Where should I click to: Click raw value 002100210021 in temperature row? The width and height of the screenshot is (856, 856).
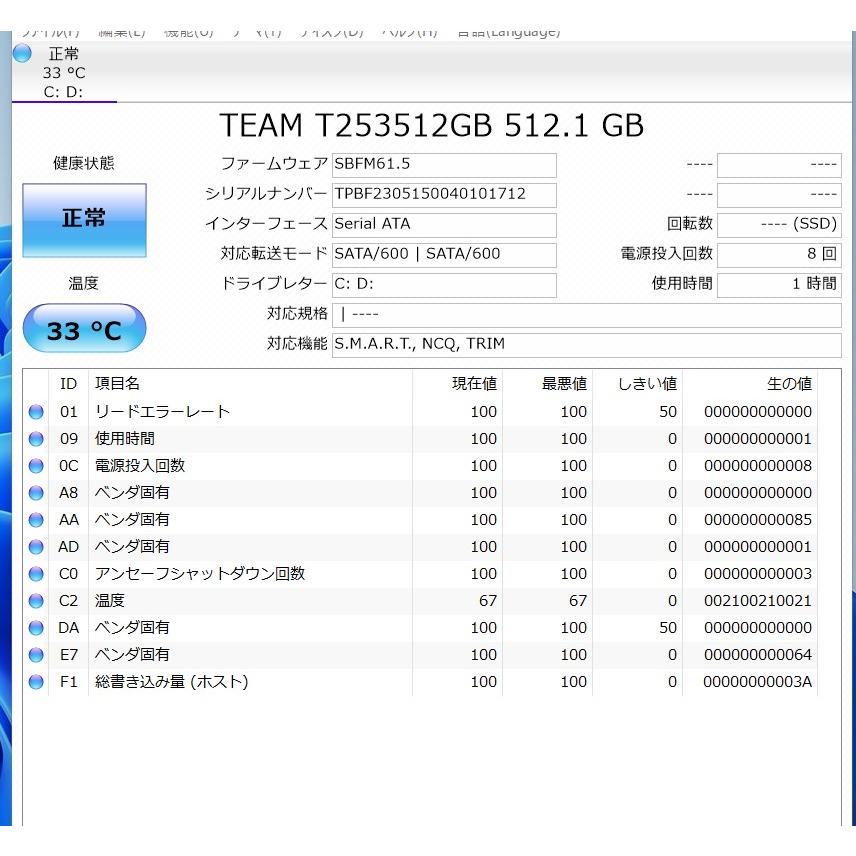click(758, 601)
